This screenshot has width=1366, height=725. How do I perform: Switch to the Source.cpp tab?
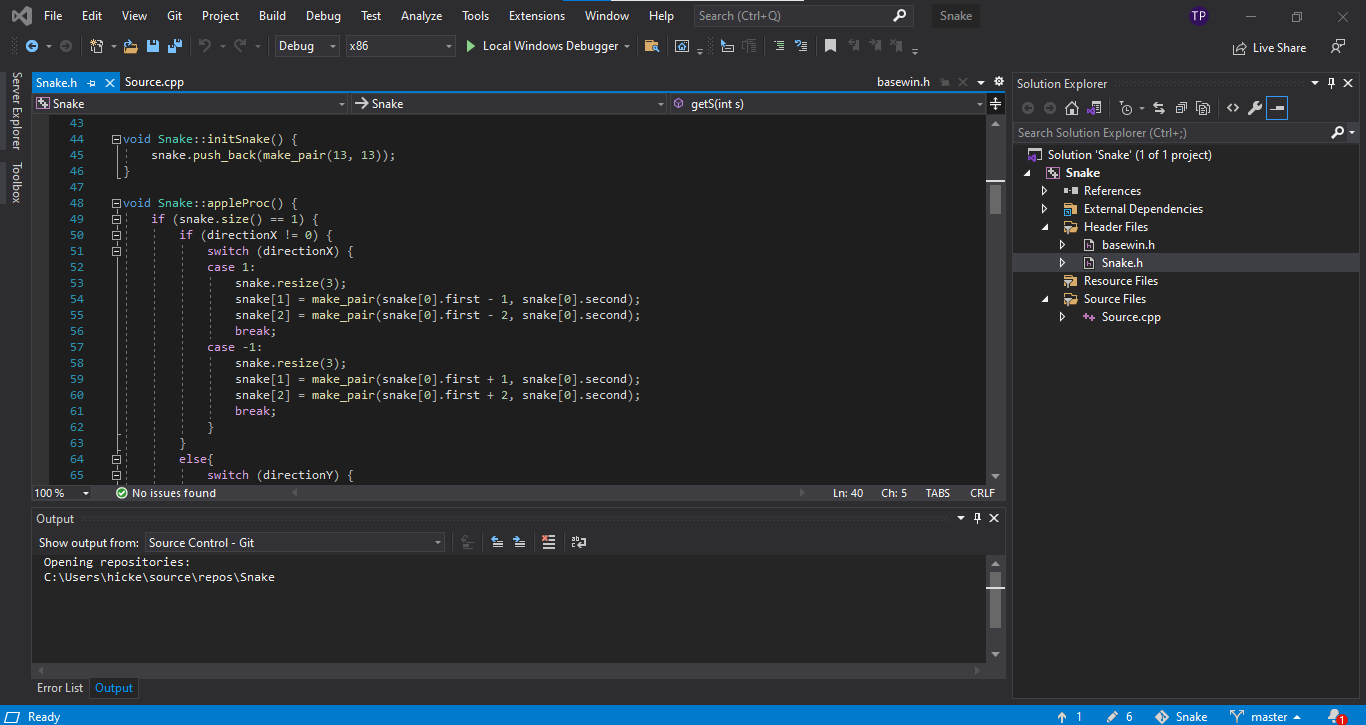(x=154, y=82)
